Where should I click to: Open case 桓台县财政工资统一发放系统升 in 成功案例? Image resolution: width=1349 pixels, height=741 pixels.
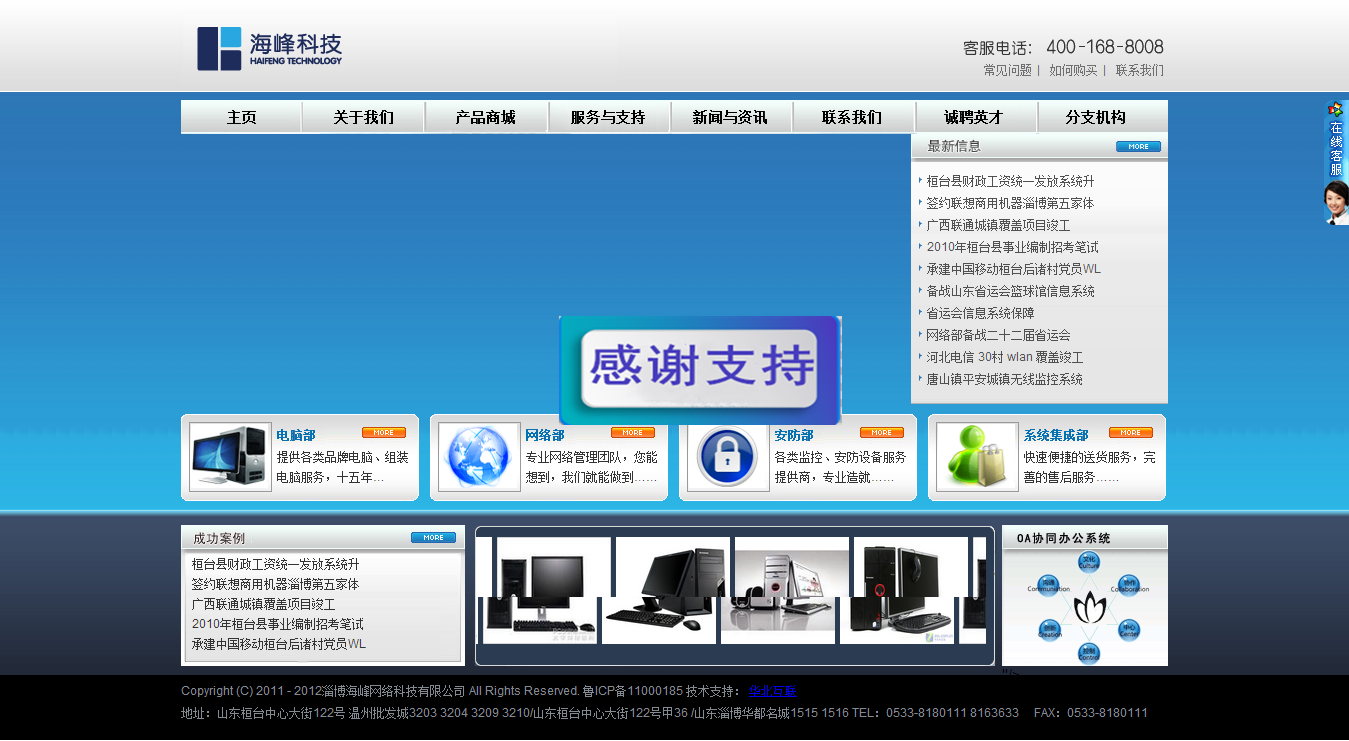click(276, 564)
